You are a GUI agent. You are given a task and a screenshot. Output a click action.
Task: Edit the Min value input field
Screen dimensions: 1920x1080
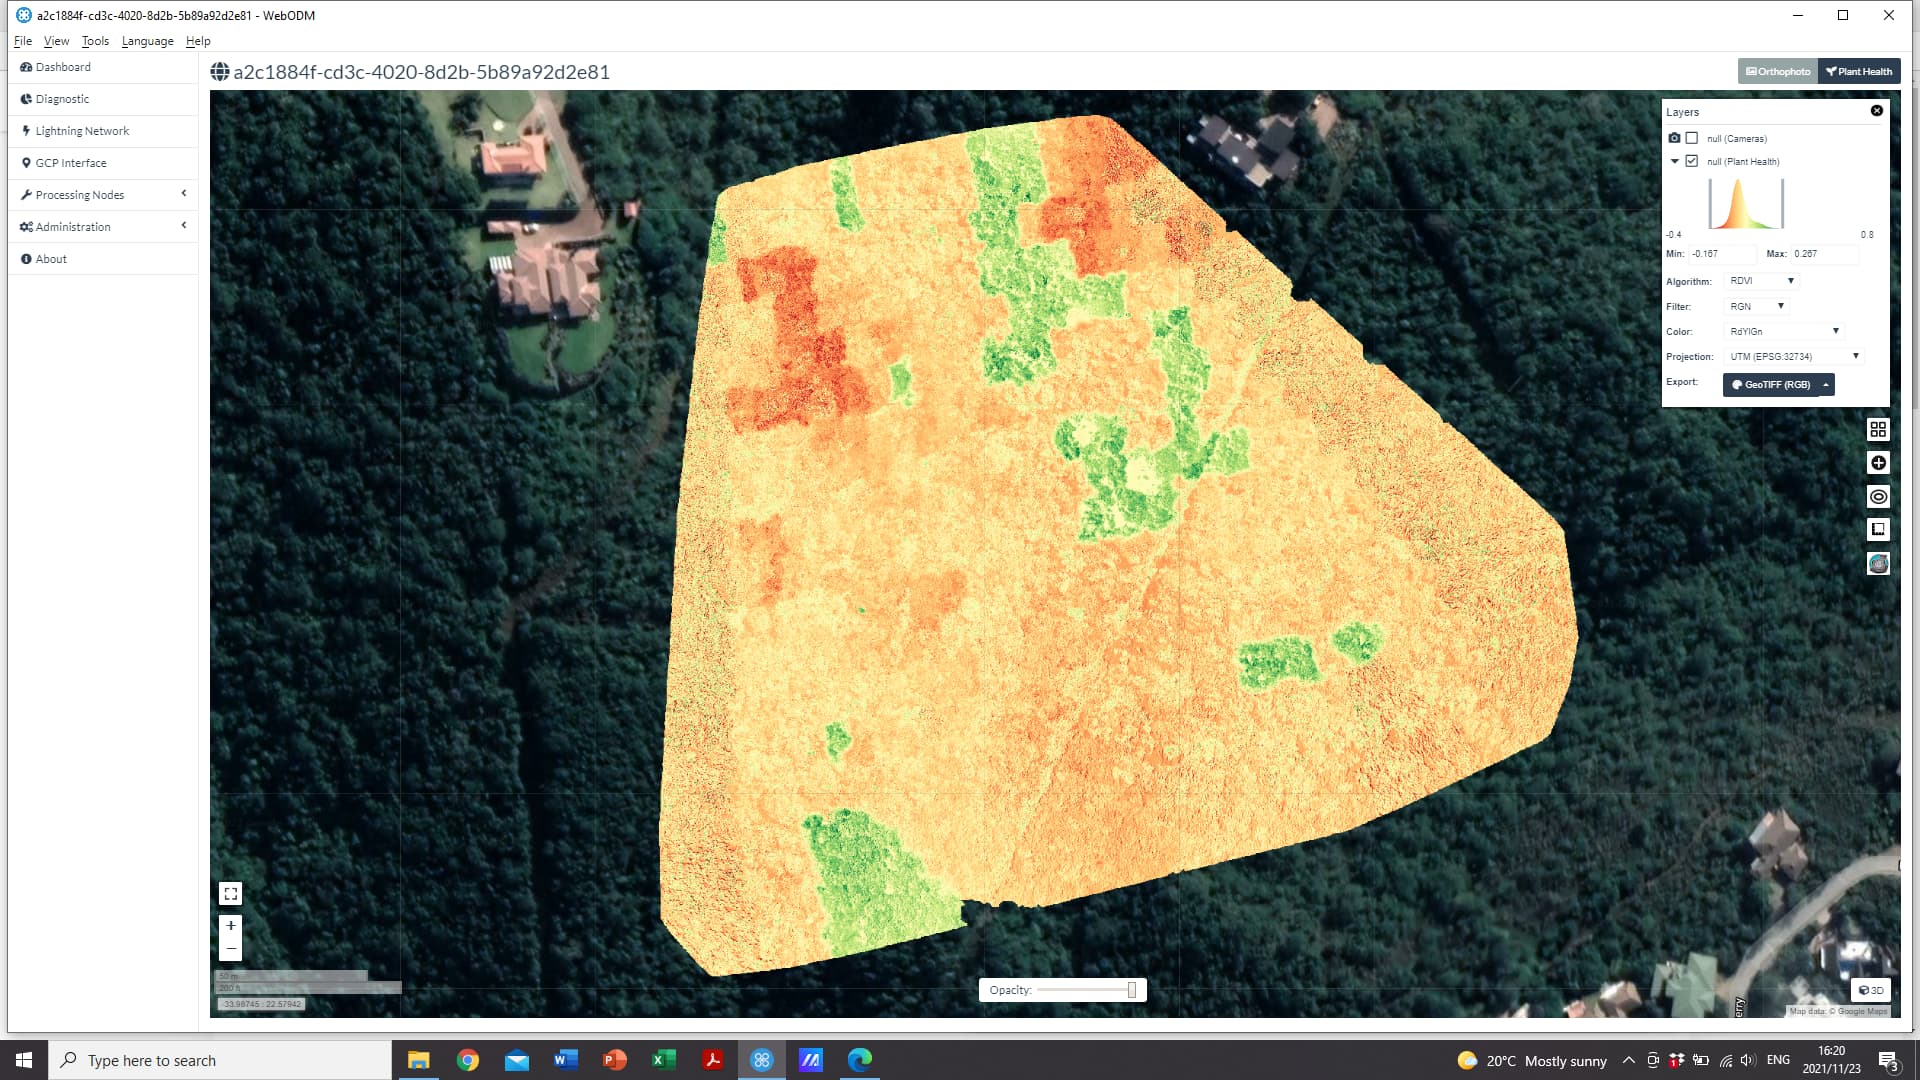click(1722, 254)
